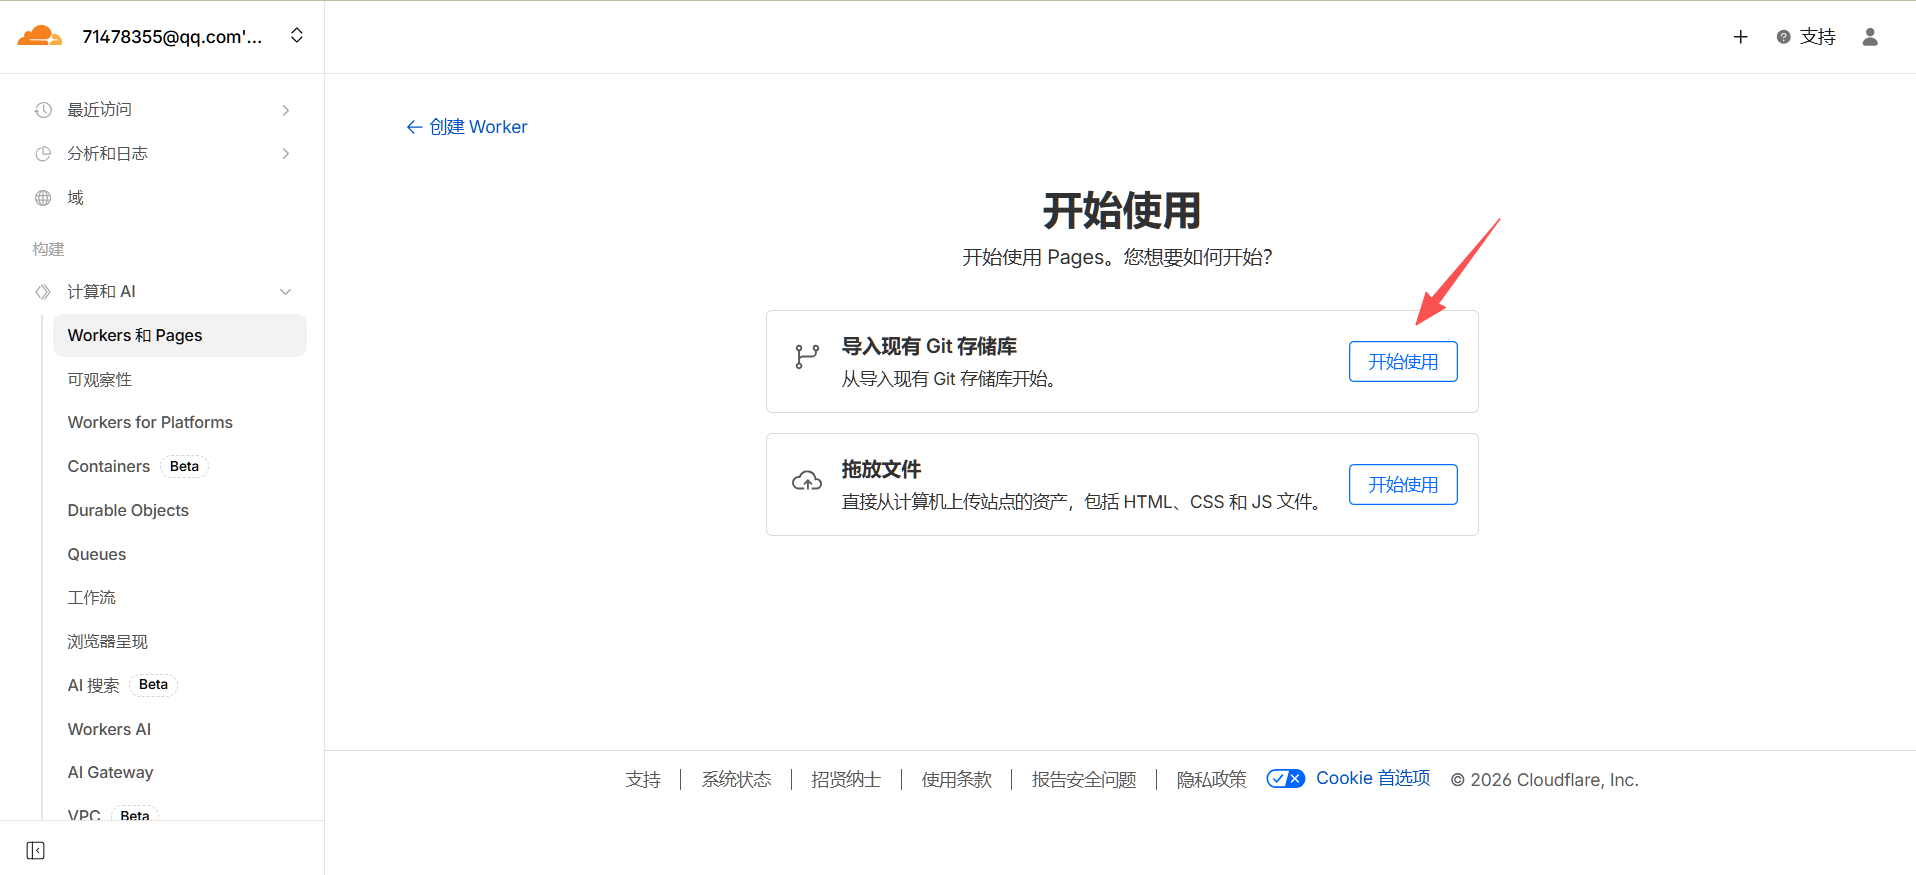The height and width of the screenshot is (875, 1916).
Task: Click the 拖放文件 heading
Action: click(881, 470)
